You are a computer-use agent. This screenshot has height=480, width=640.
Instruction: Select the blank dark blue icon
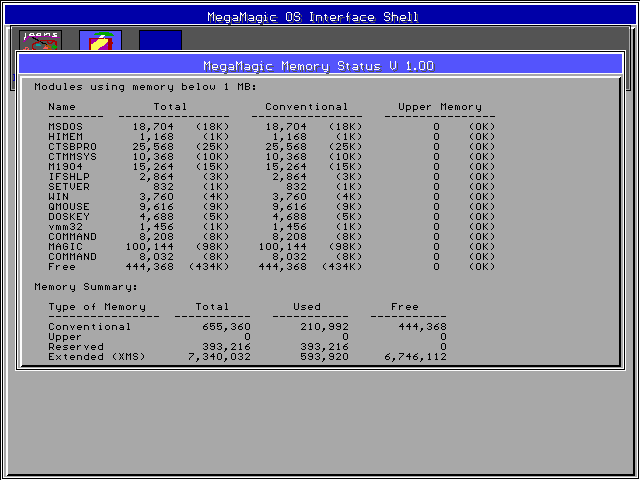pos(160,41)
